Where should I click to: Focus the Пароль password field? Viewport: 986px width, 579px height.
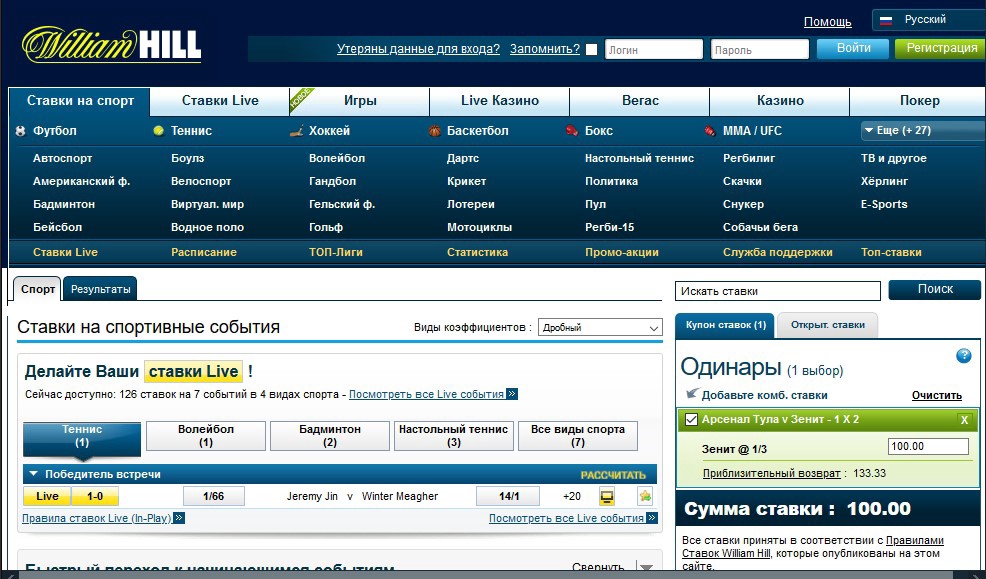click(x=760, y=49)
